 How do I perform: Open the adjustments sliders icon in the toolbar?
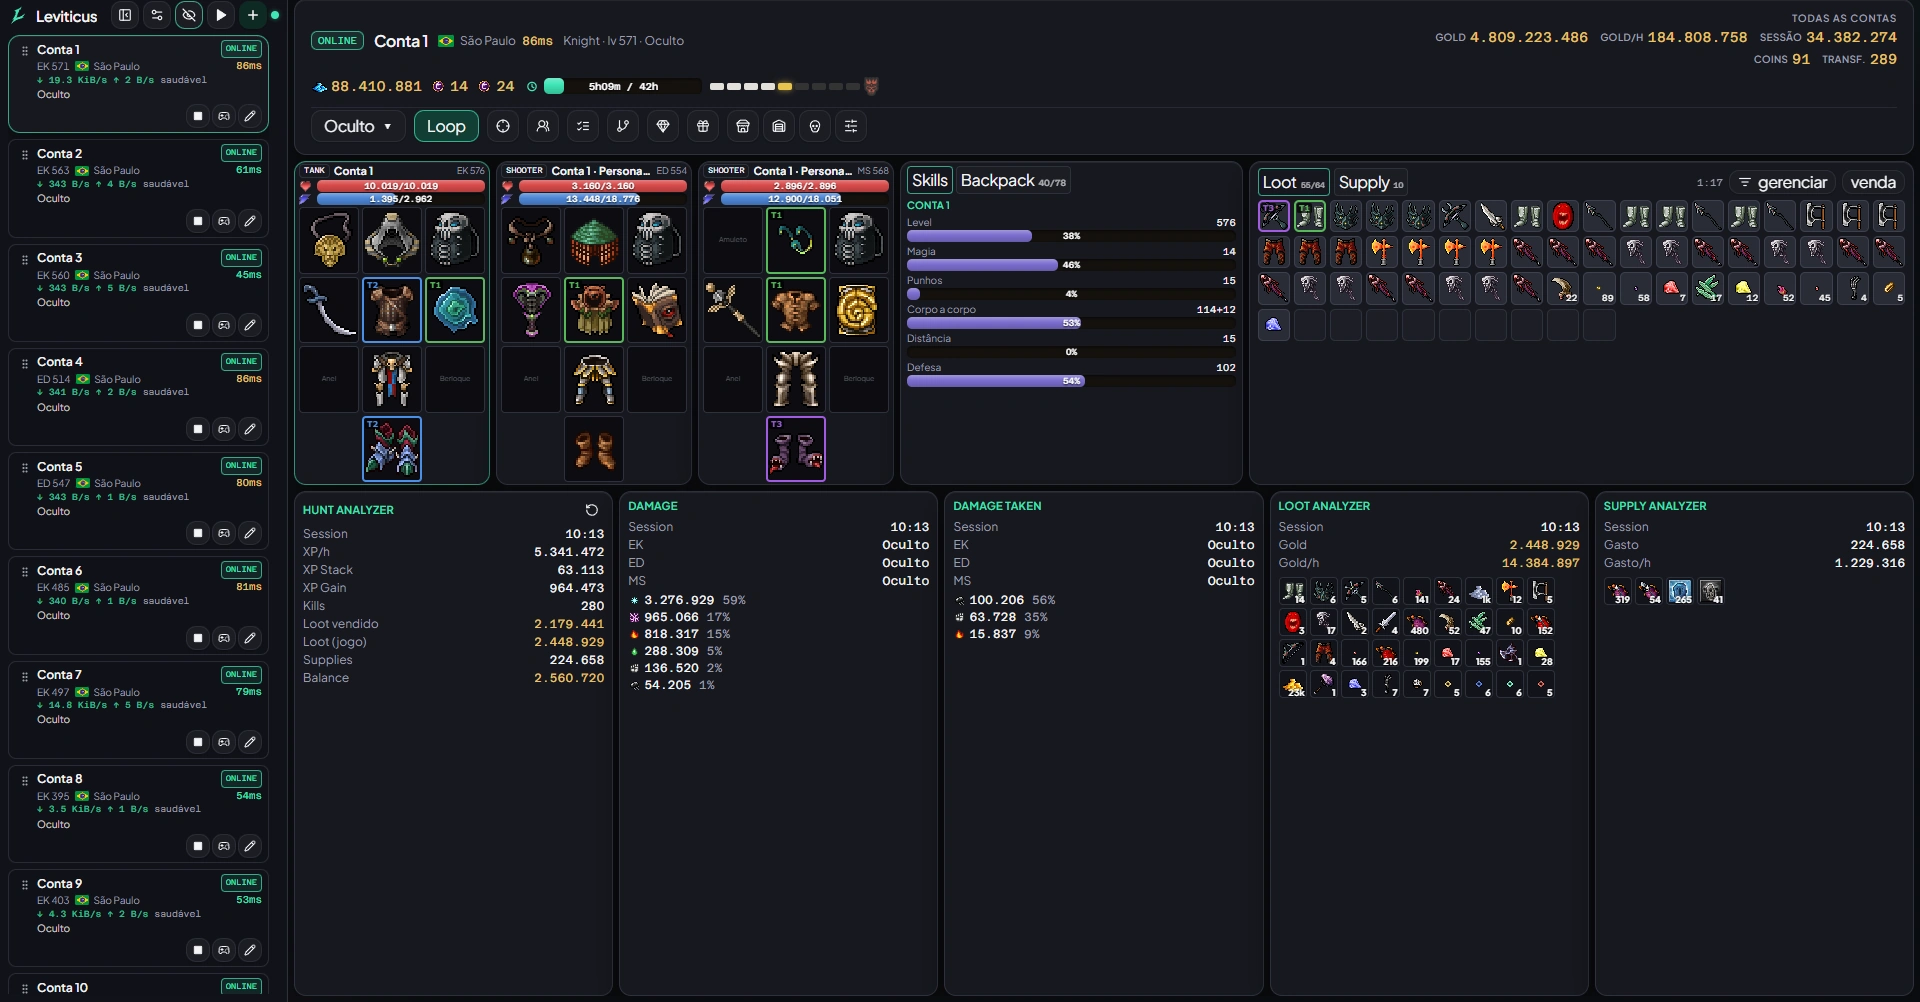851,126
